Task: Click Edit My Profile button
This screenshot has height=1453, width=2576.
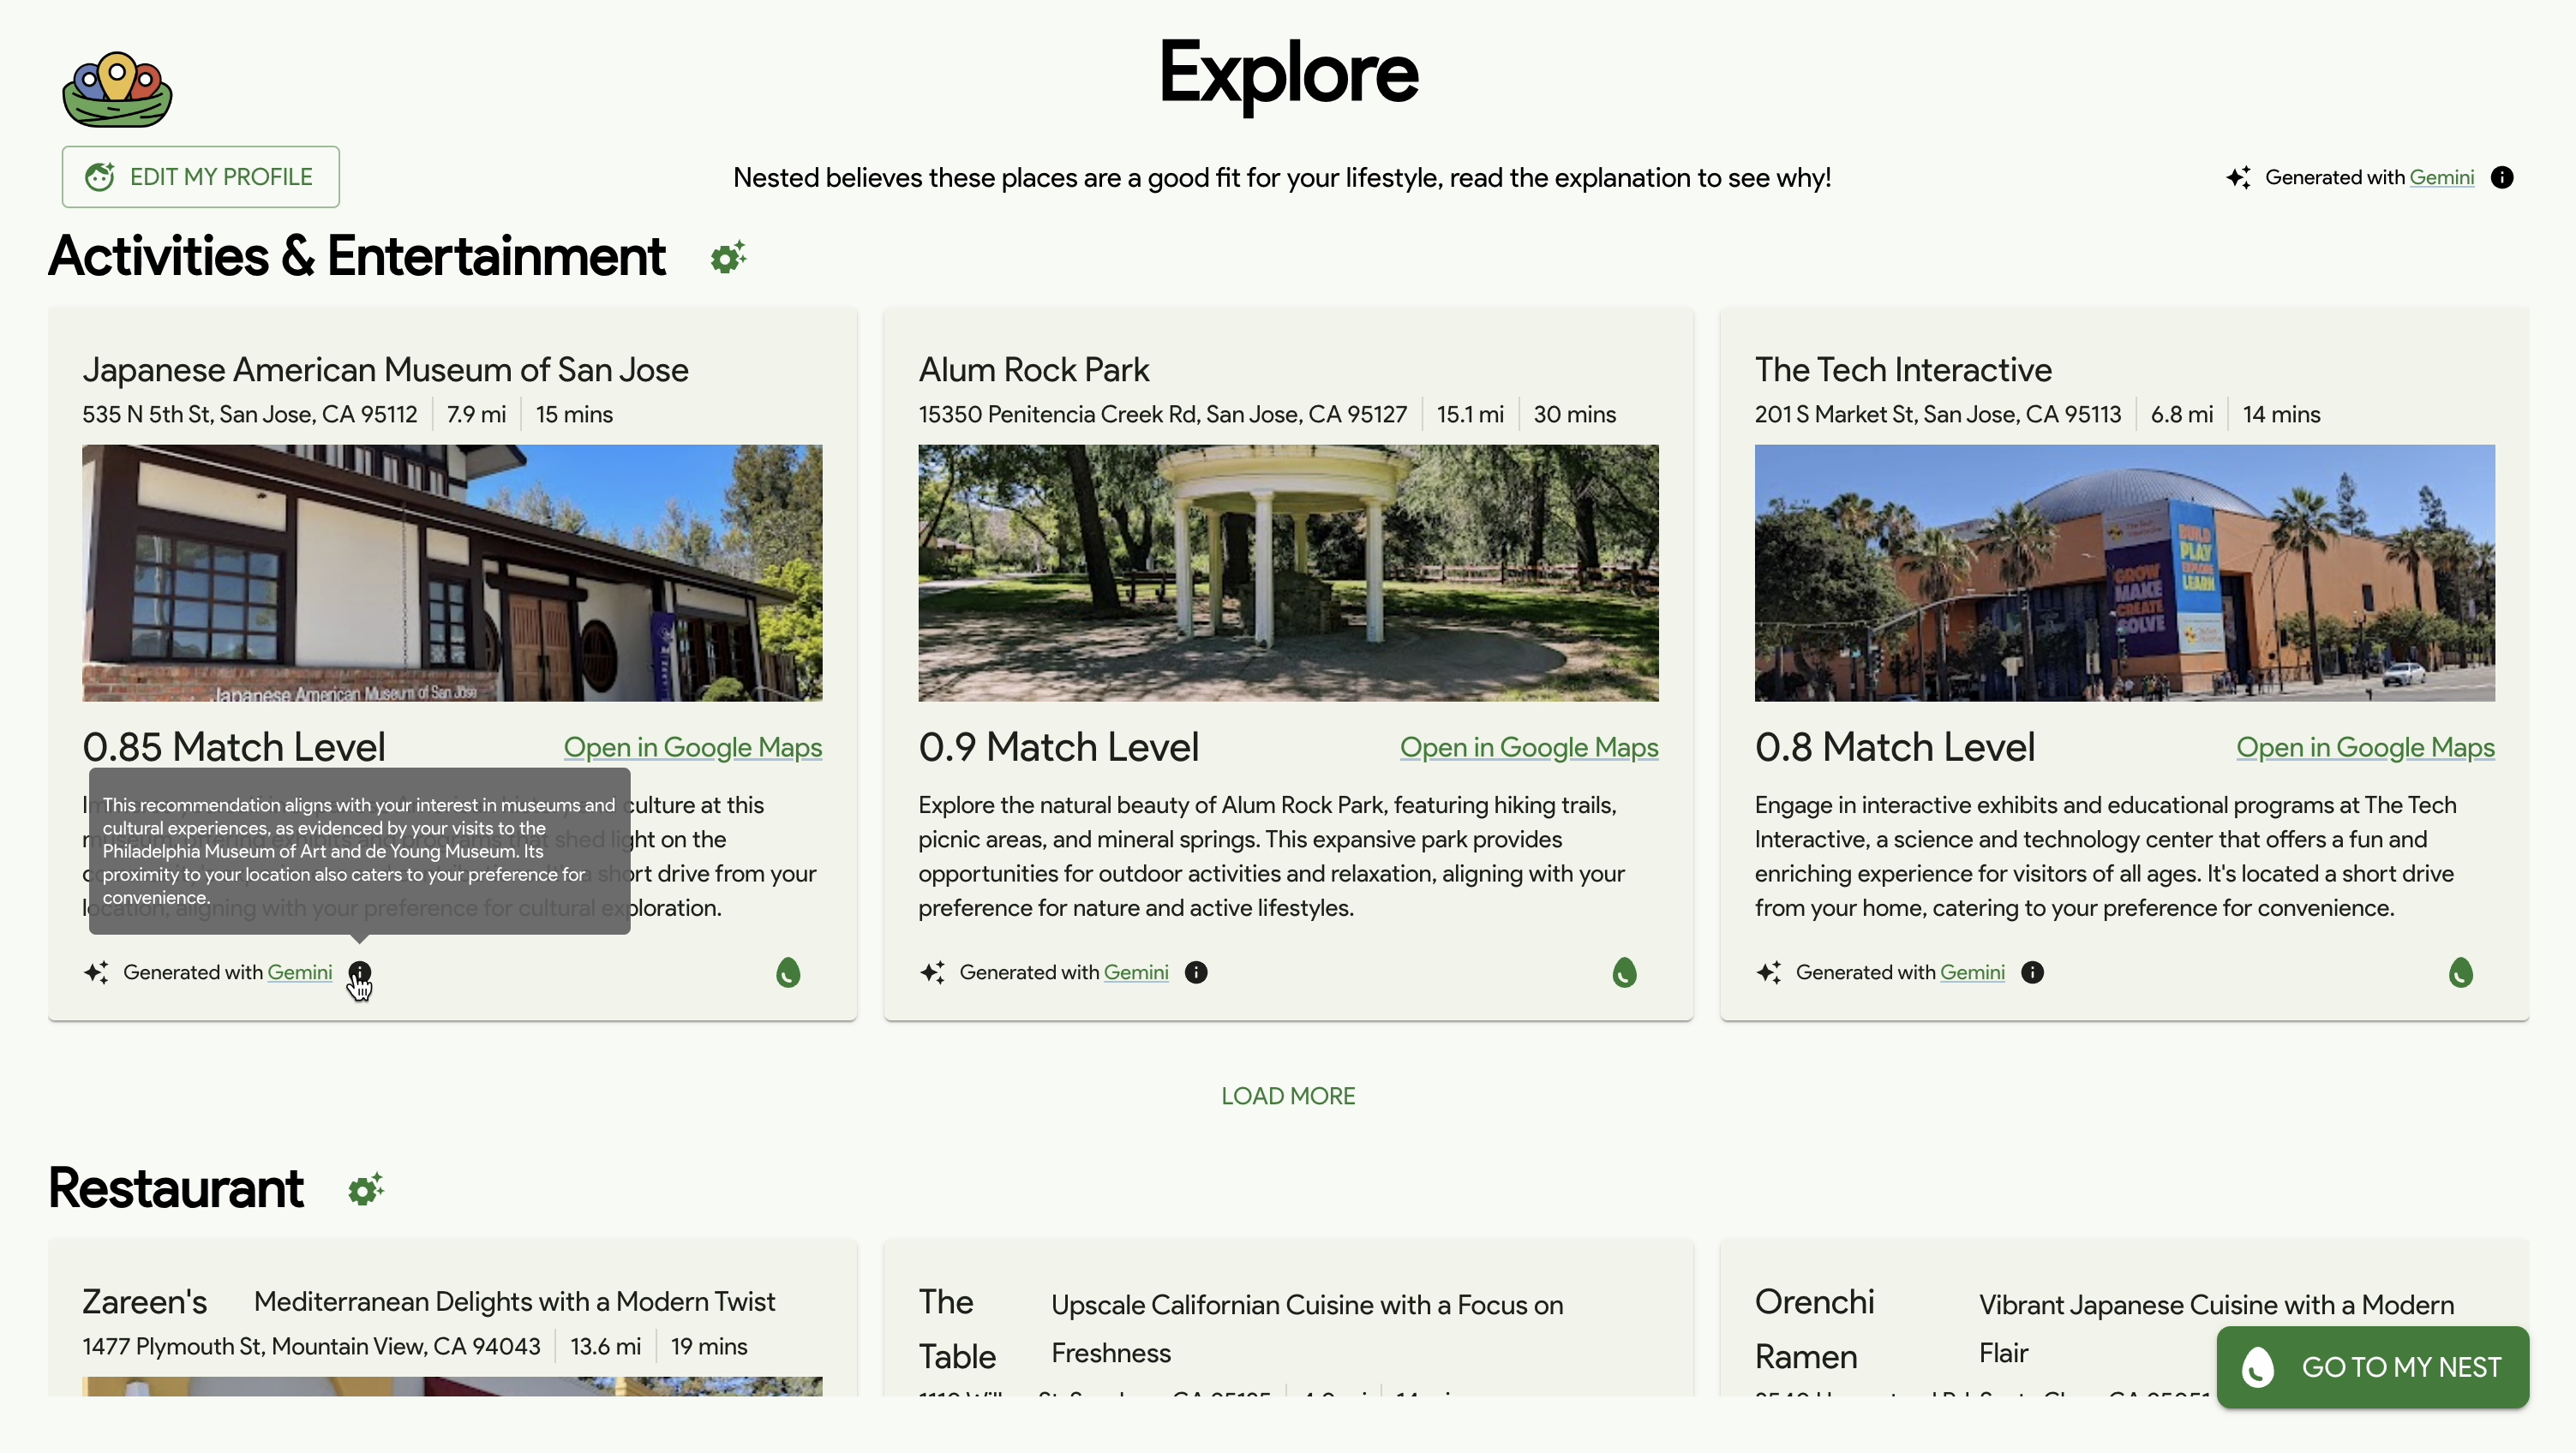Action: [x=201, y=177]
